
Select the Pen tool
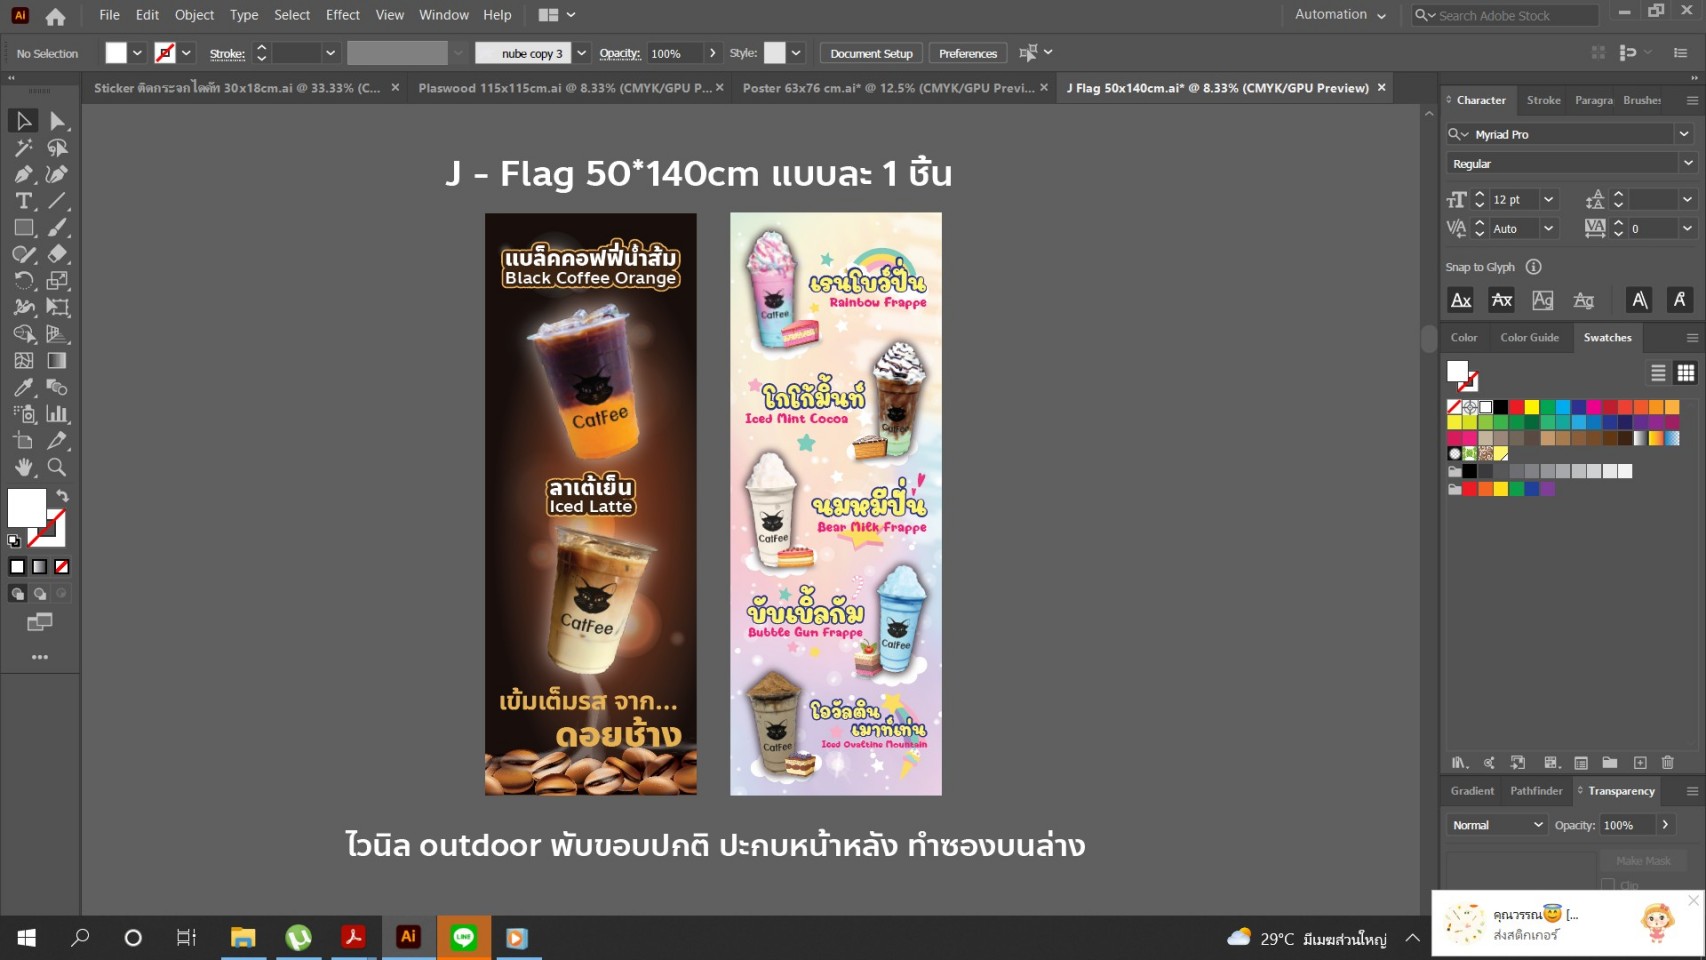[x=24, y=174]
